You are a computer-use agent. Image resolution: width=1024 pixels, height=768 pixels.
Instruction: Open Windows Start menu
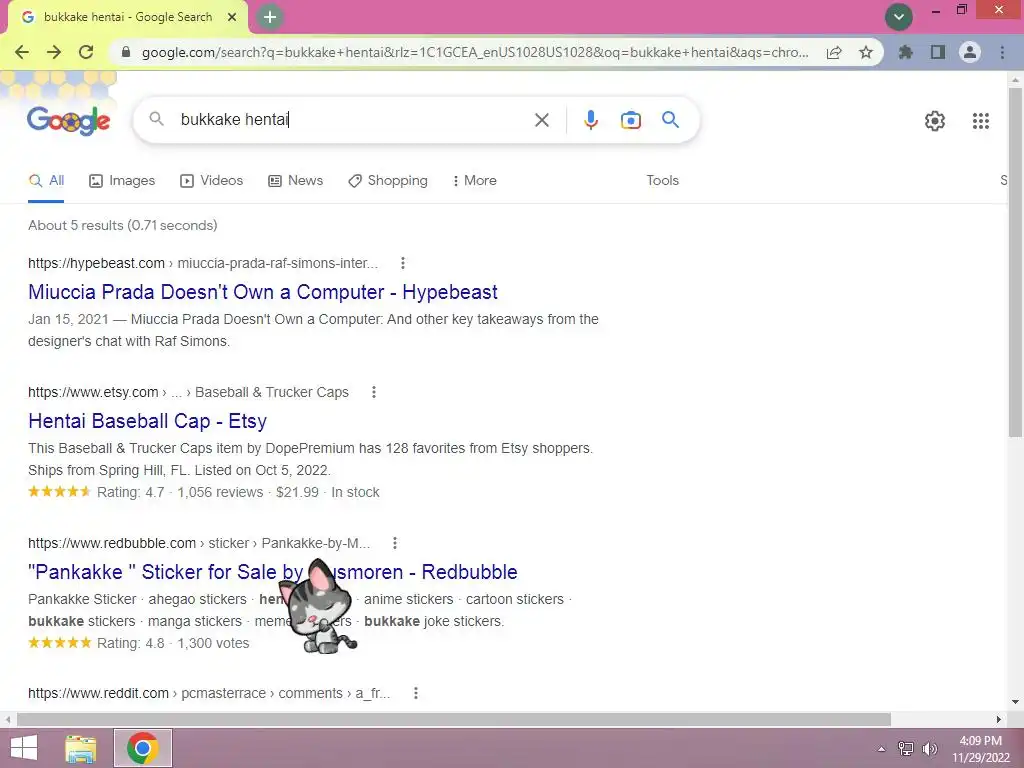pos(24,748)
